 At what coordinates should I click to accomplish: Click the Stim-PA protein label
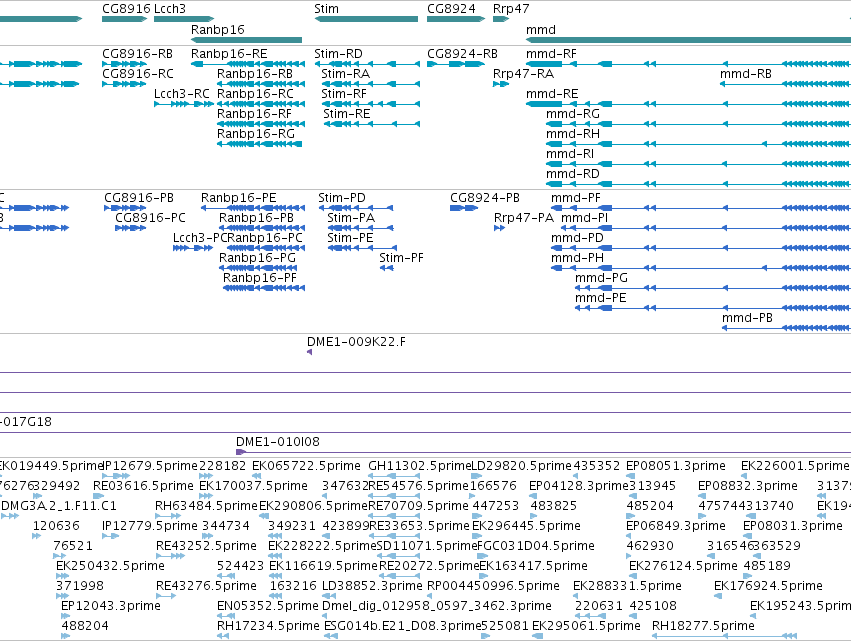(x=351, y=218)
